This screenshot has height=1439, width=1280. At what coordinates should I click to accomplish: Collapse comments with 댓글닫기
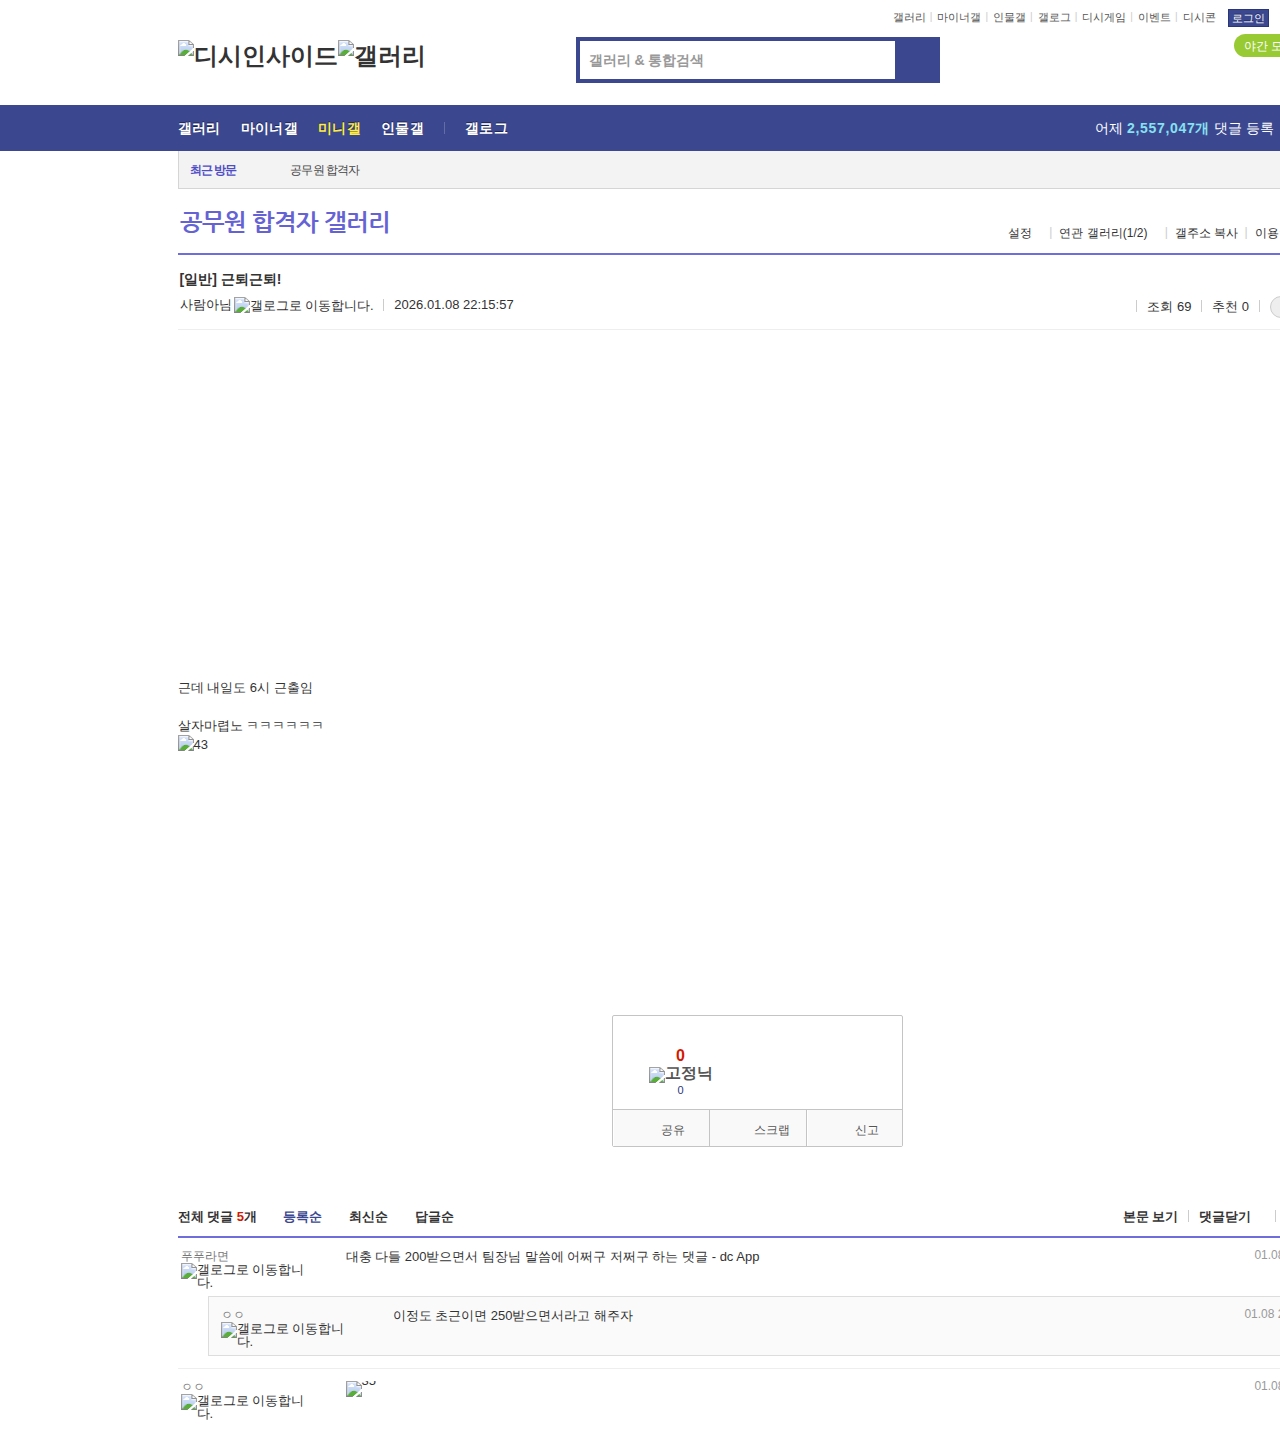click(1224, 1217)
